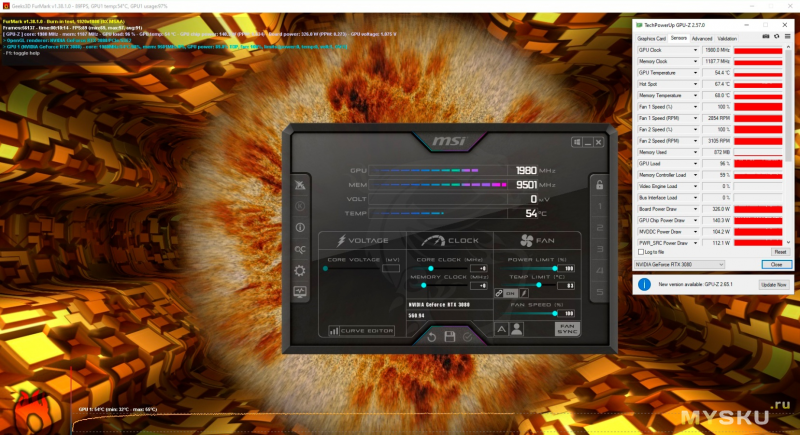
Task: Open the hardware monitor icon in Afterburner
Action: point(300,292)
